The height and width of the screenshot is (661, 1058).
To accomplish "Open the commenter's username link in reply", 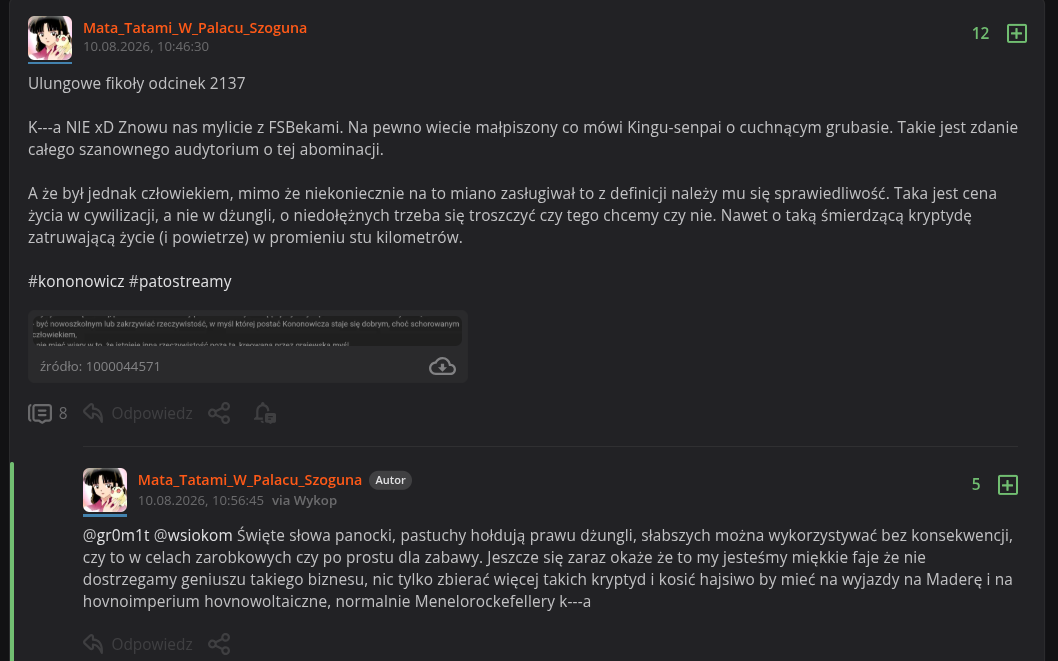I will click(250, 480).
